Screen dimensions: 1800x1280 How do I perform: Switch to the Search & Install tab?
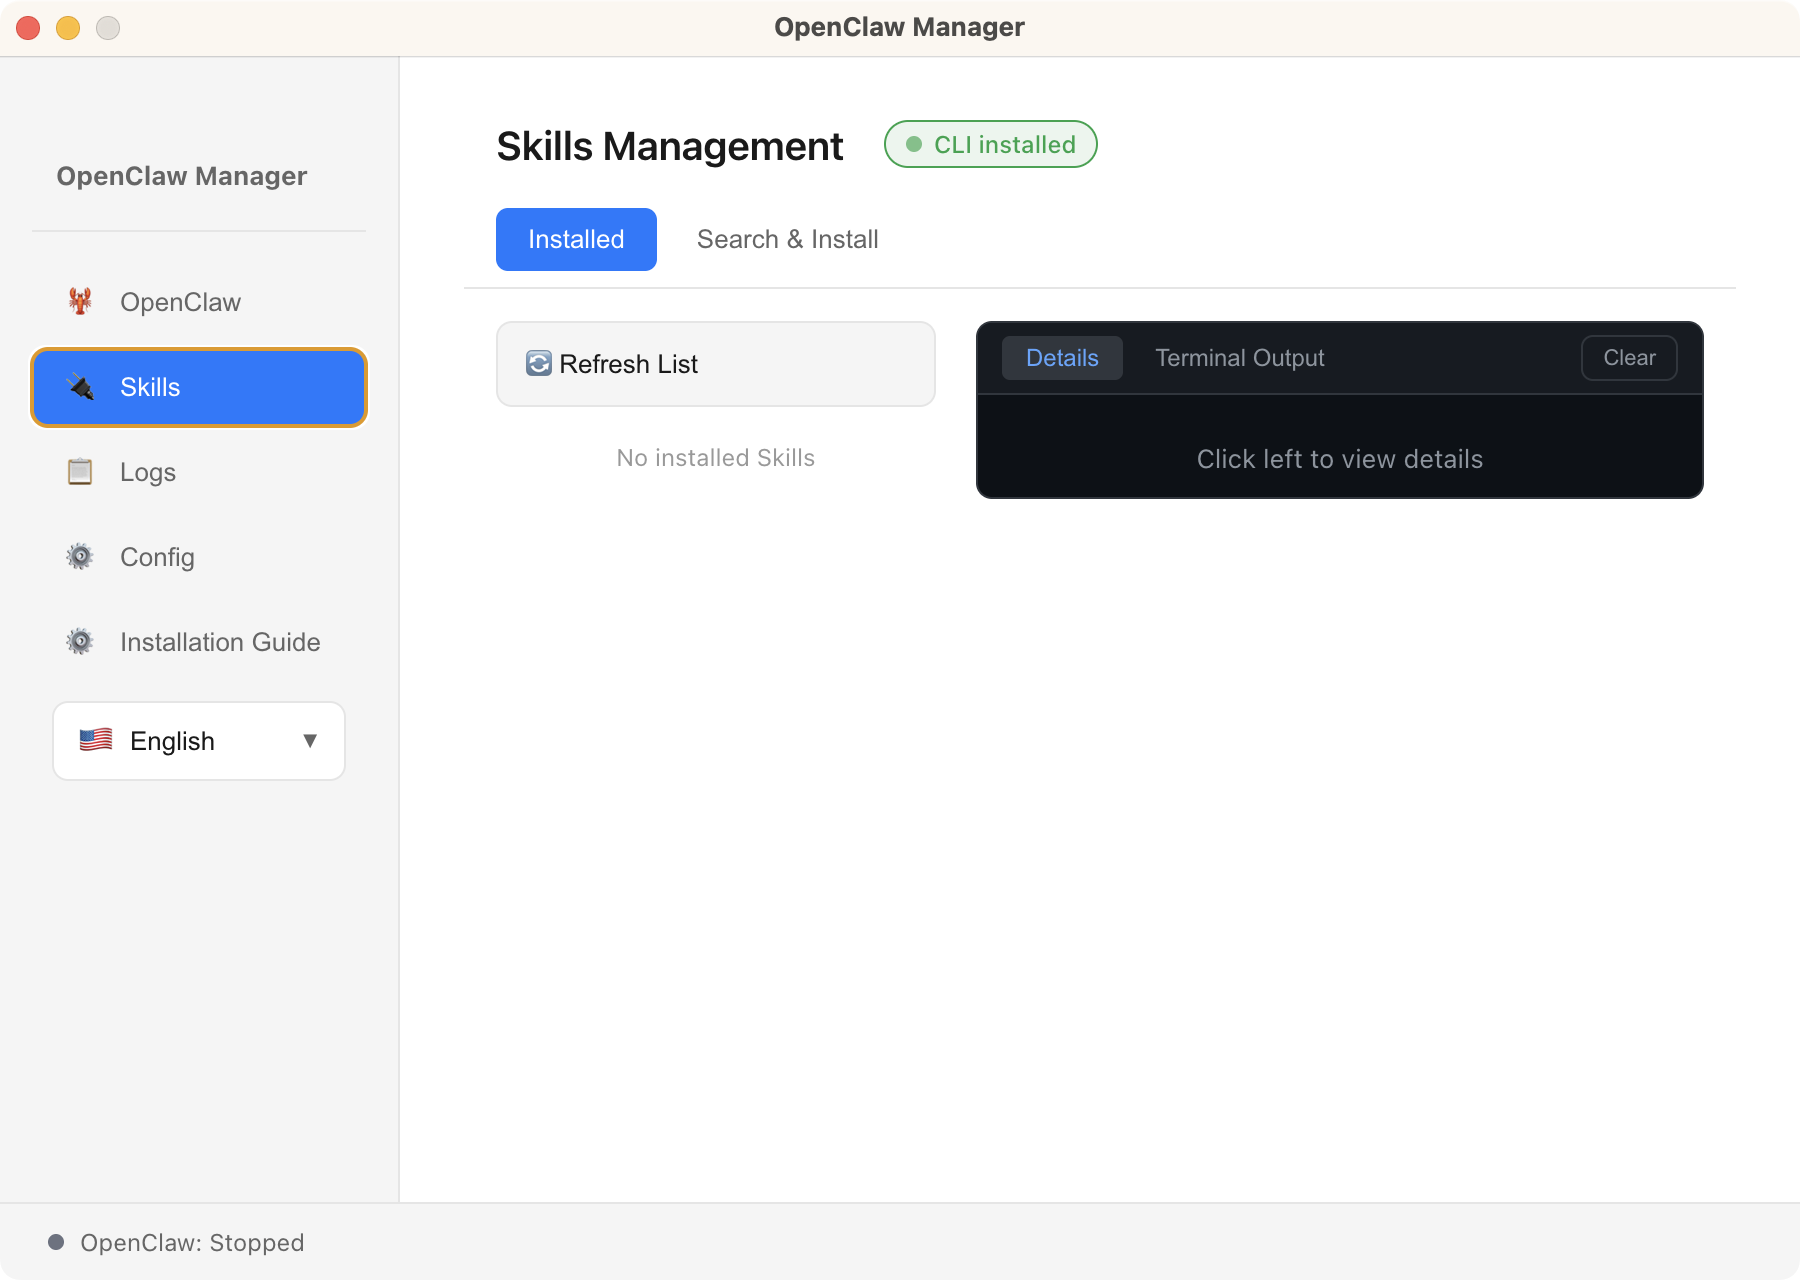(787, 239)
